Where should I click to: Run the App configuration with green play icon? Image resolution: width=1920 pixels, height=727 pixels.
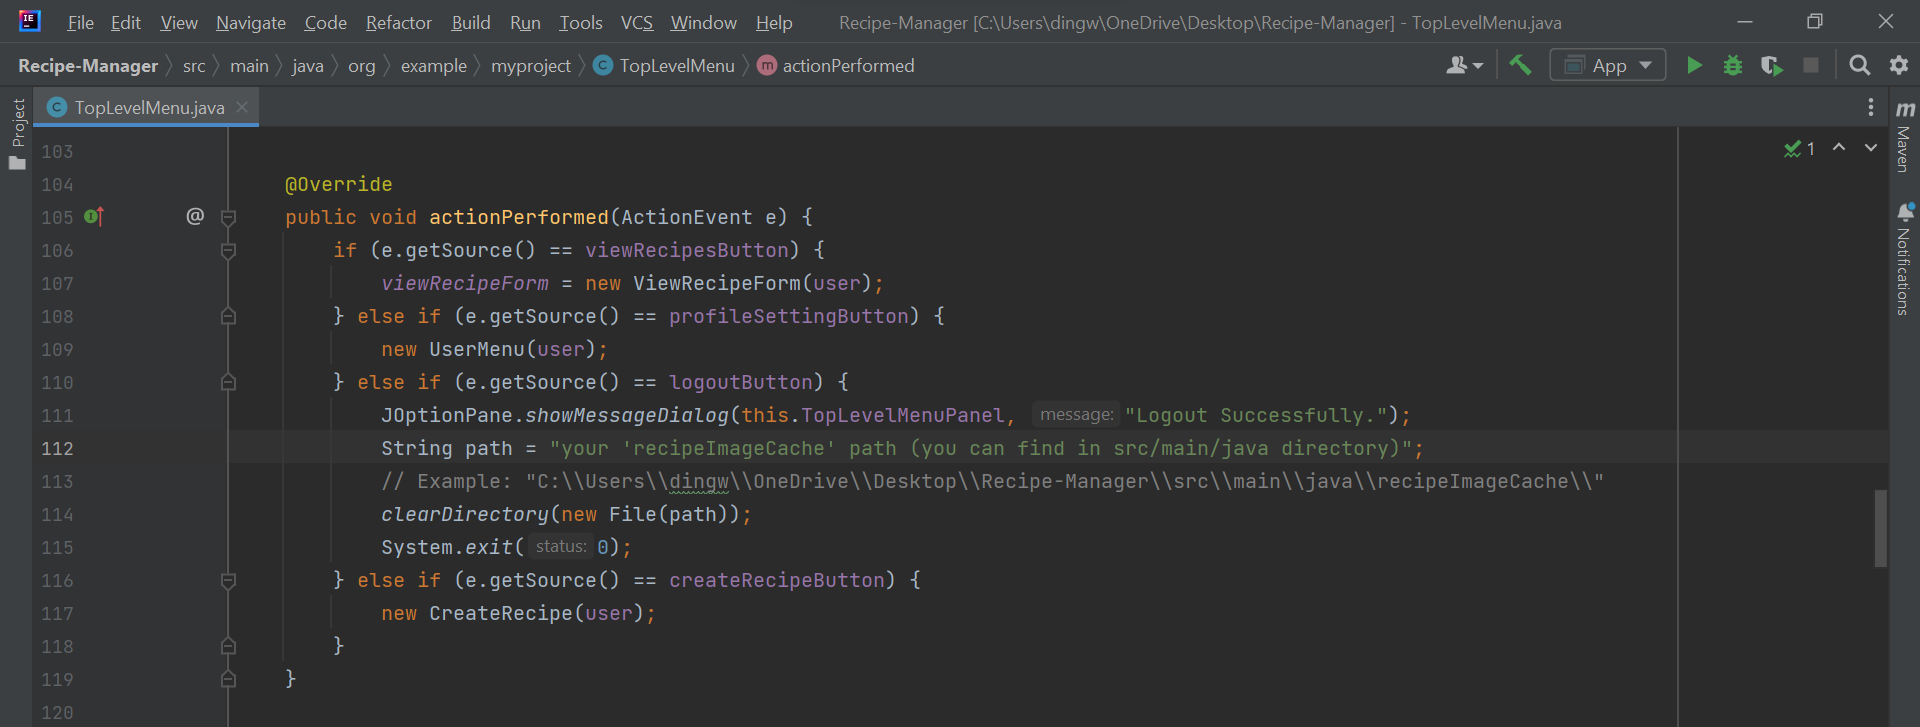tap(1694, 65)
